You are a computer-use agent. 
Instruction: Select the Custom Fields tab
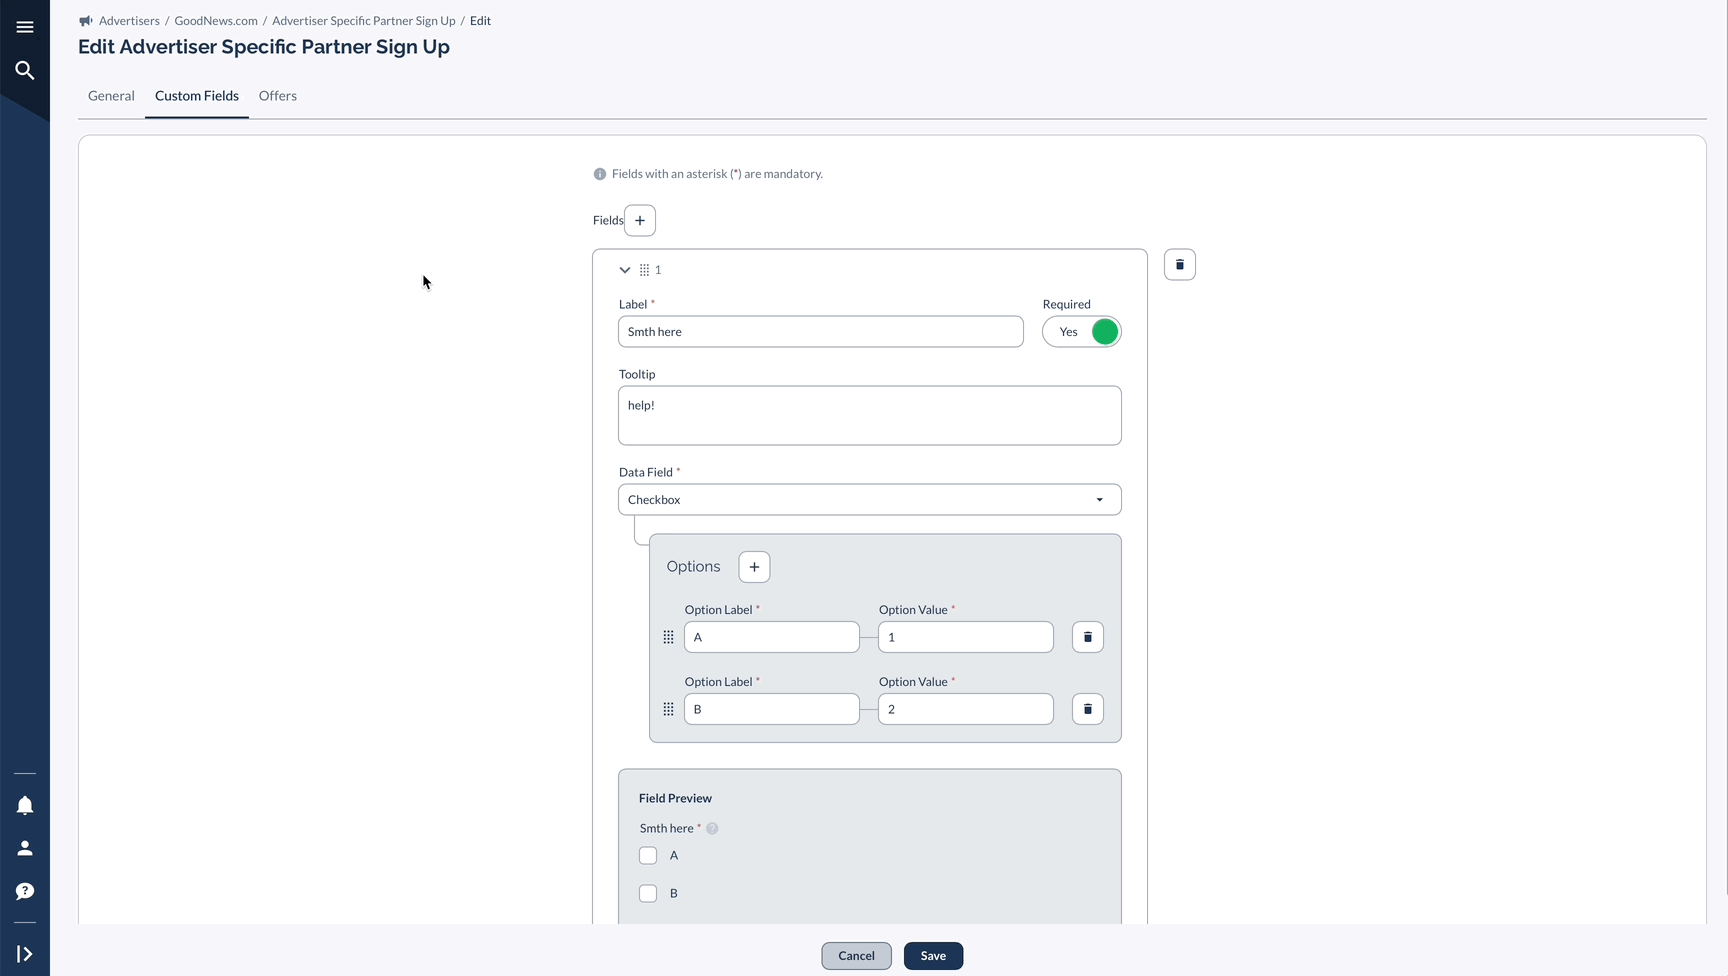197,96
